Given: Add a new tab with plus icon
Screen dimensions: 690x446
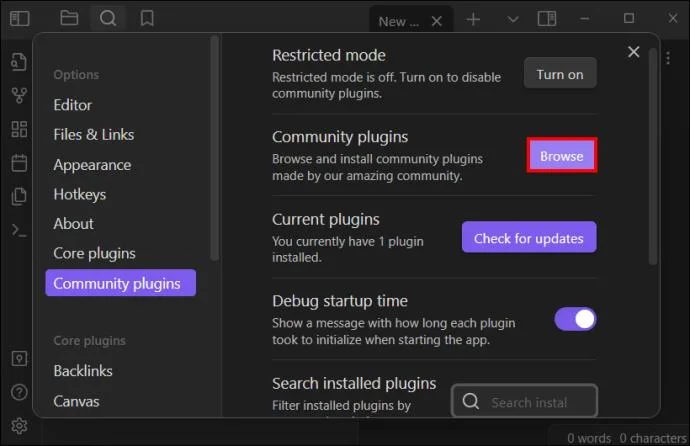Looking at the screenshot, I should click(473, 19).
